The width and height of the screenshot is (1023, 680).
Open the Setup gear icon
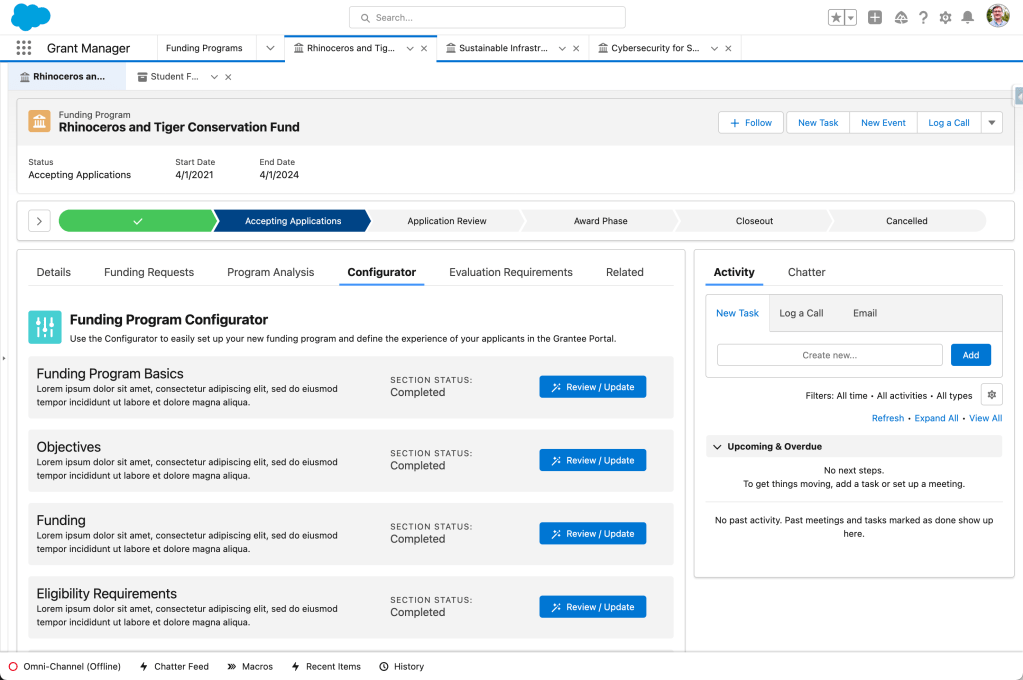click(945, 18)
